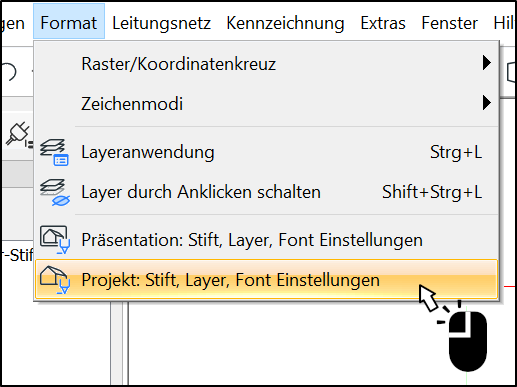Select the electrical plug icon in left toolbar

pyautogui.click(x=19, y=134)
